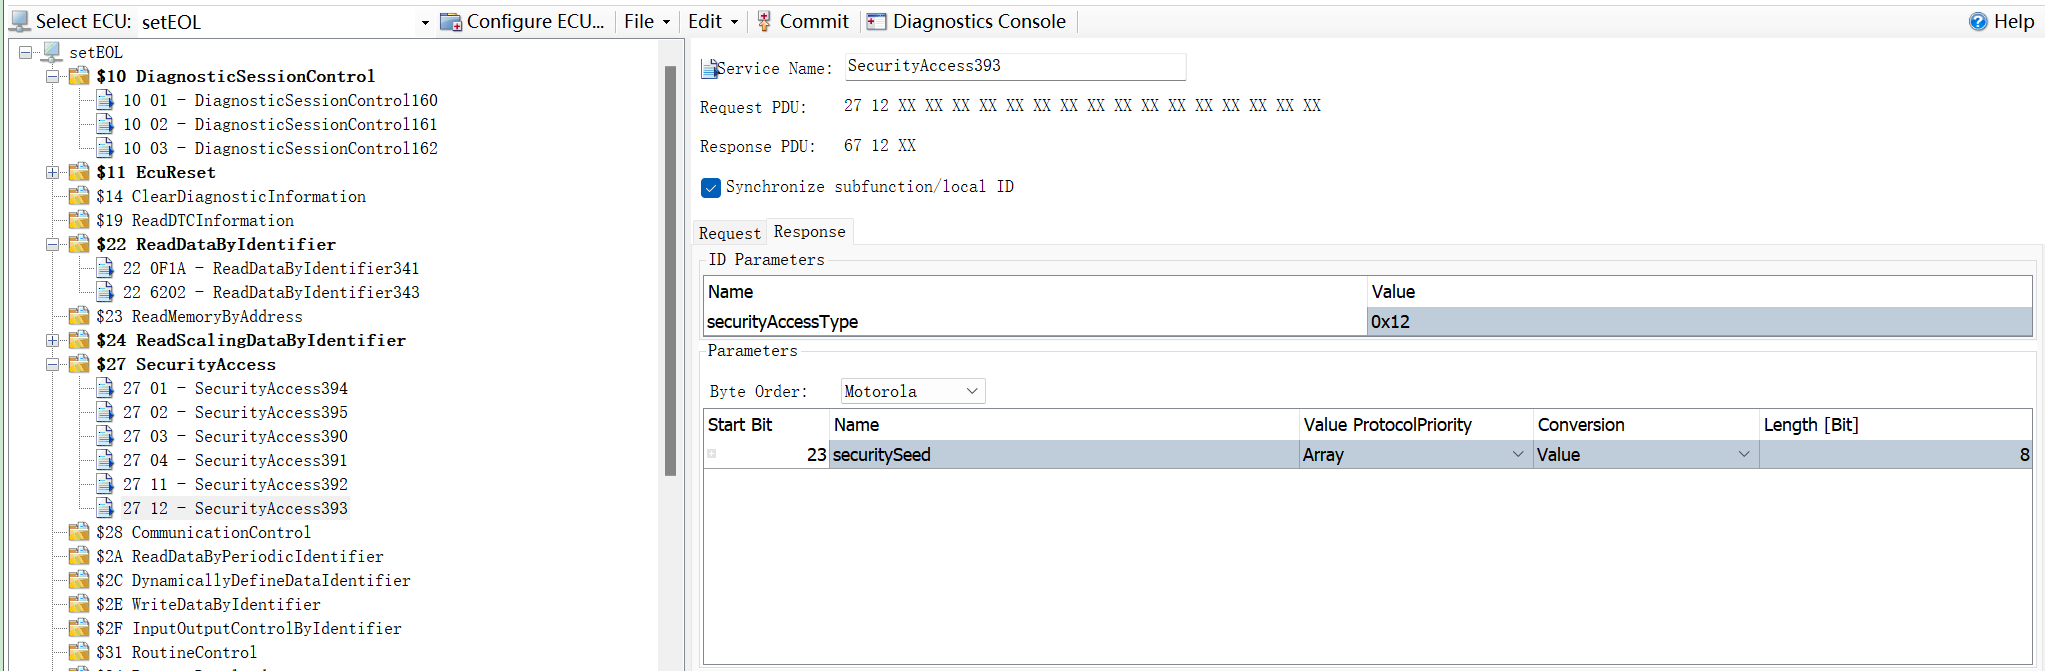2048x671 pixels.
Task: Open the Diagnostics Console icon
Action: [x=877, y=22]
